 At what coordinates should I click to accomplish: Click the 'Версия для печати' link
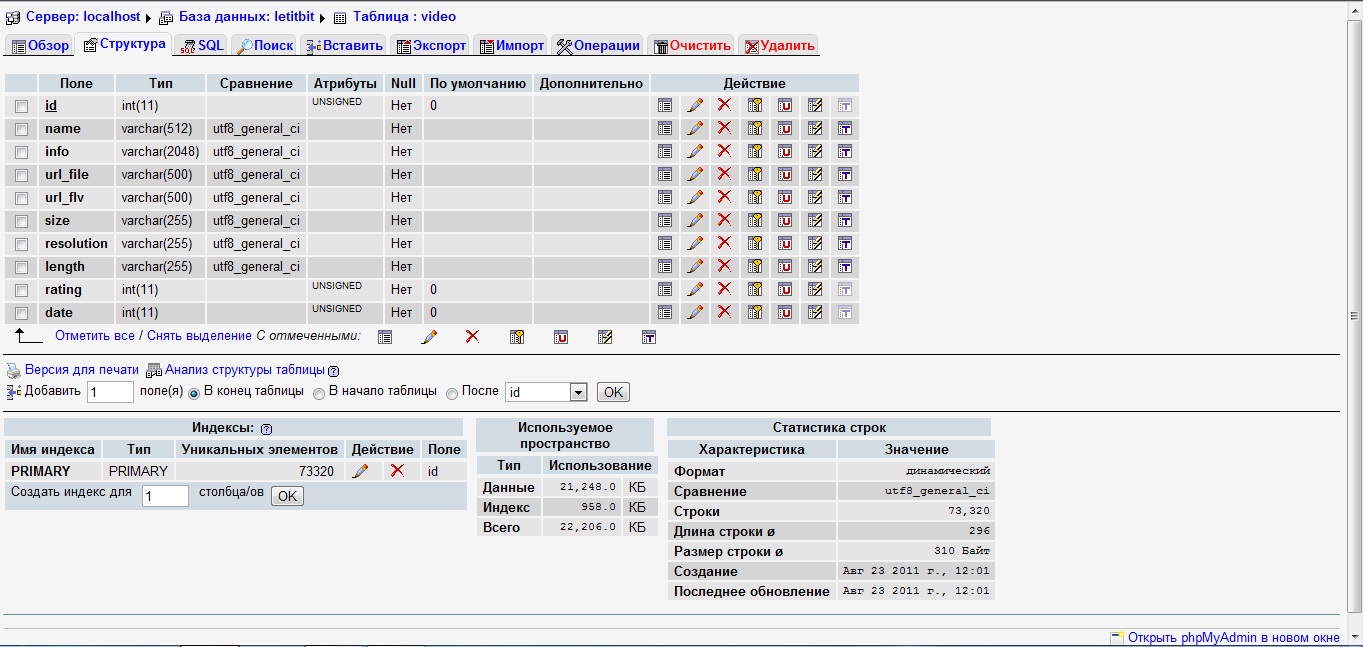tap(81, 370)
